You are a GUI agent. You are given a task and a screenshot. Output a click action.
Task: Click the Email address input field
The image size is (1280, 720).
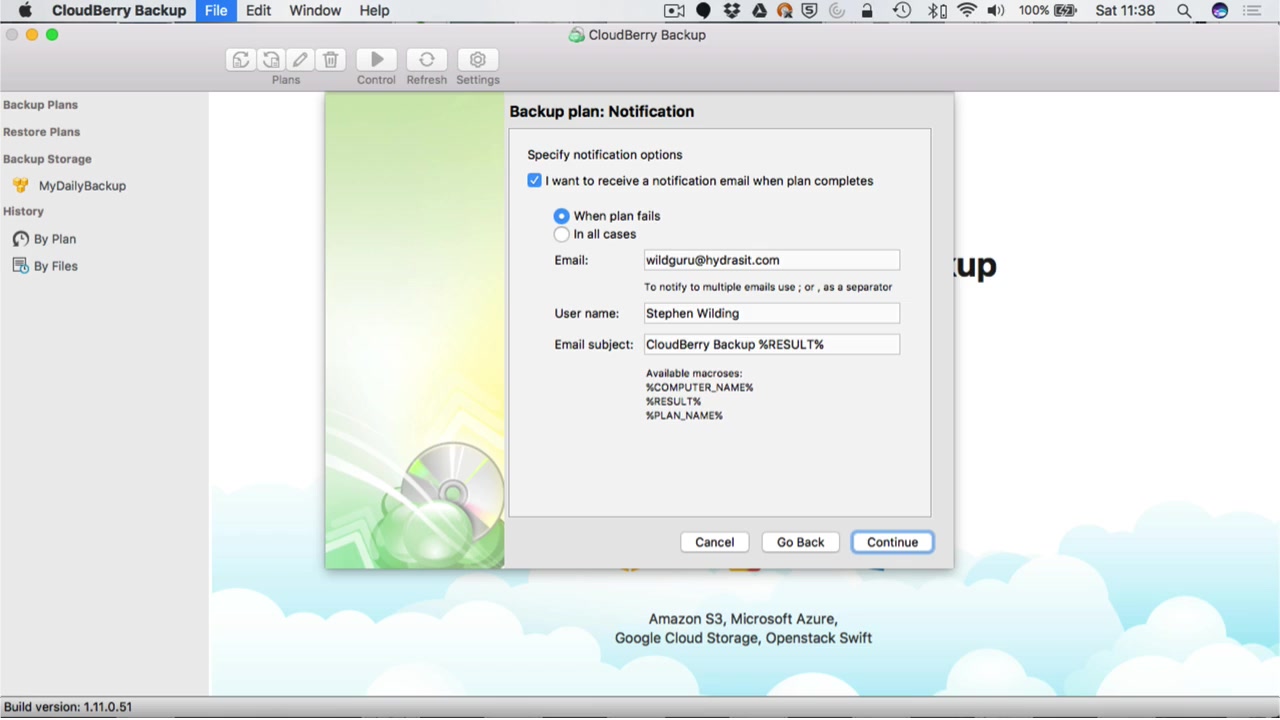(x=771, y=260)
